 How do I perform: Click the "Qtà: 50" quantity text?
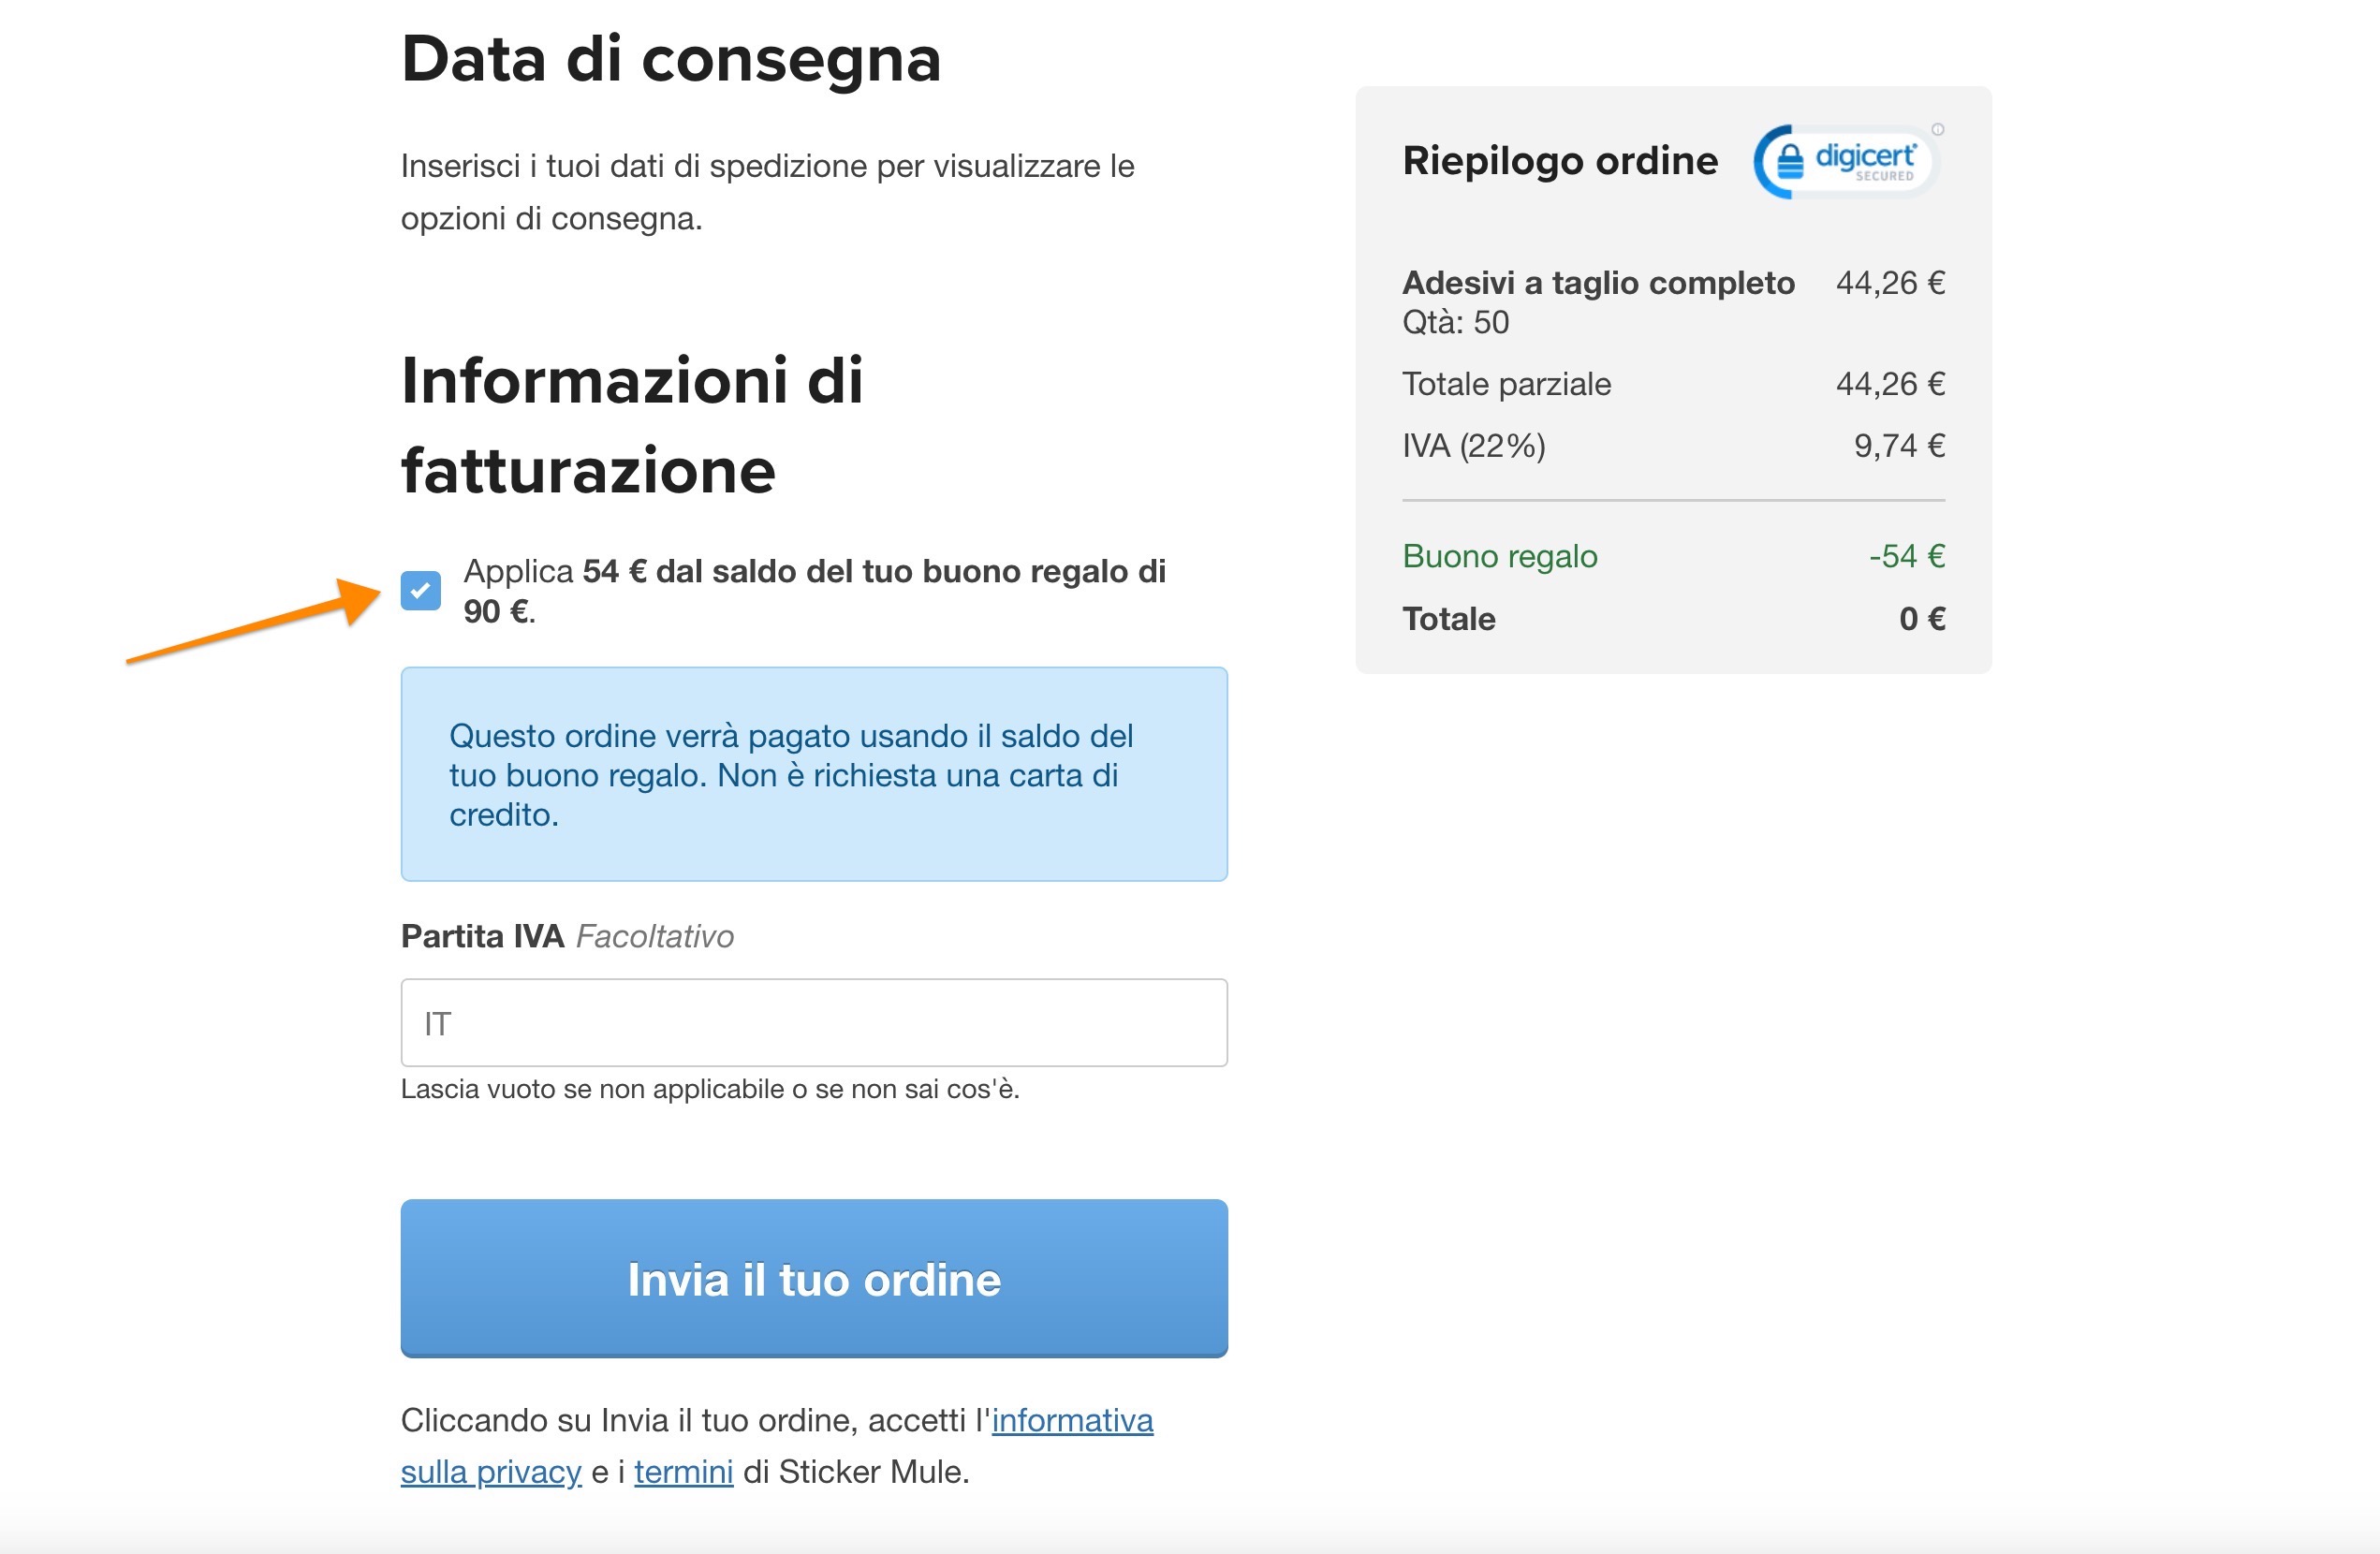tap(1455, 322)
